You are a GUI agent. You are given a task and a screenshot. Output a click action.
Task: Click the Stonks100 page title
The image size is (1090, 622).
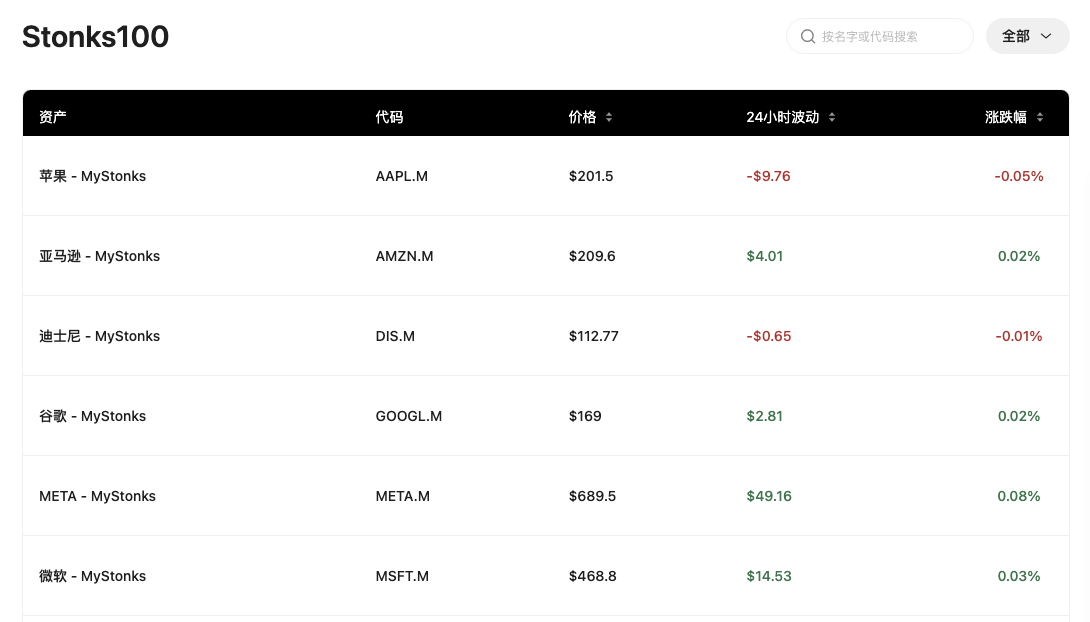pos(96,37)
